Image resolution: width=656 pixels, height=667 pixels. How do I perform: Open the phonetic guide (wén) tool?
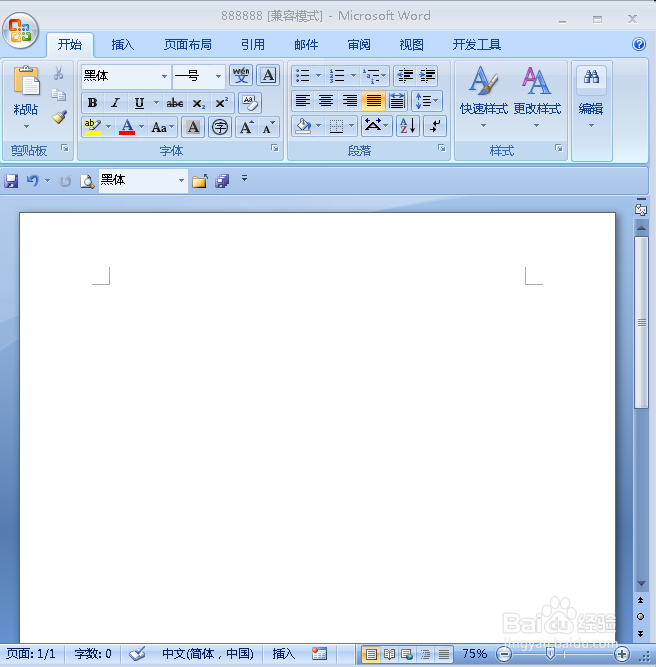pos(241,76)
